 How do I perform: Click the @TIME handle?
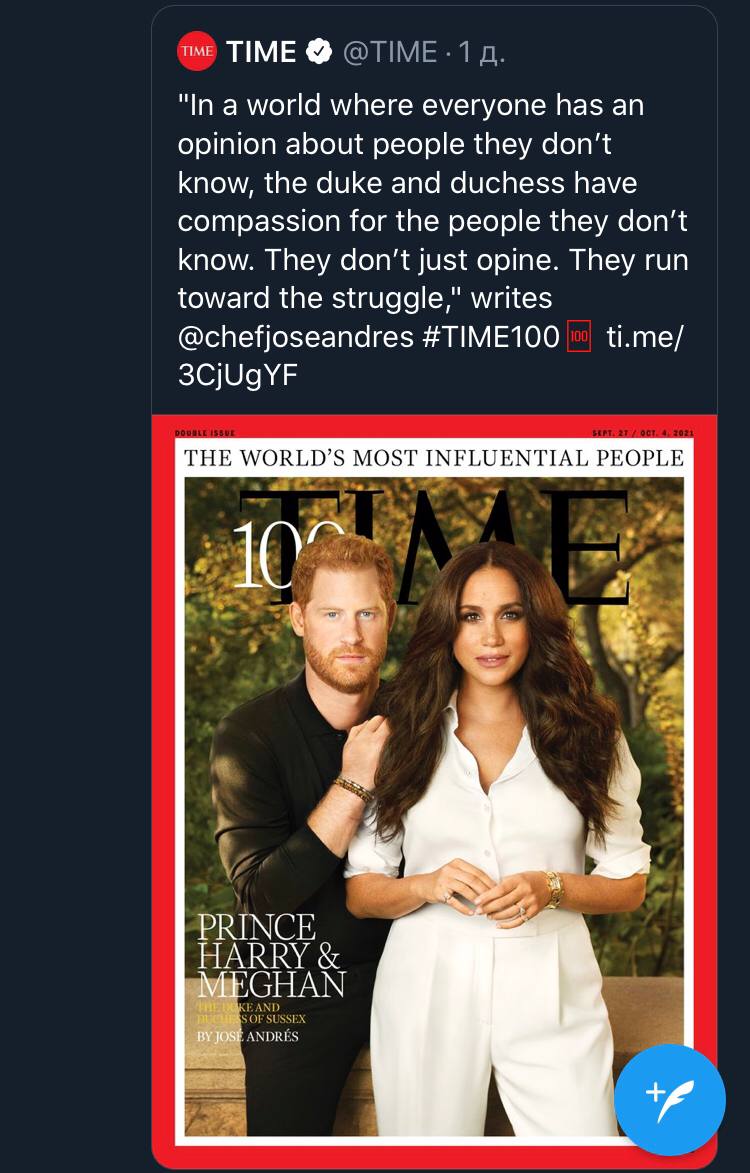[x=390, y=52]
